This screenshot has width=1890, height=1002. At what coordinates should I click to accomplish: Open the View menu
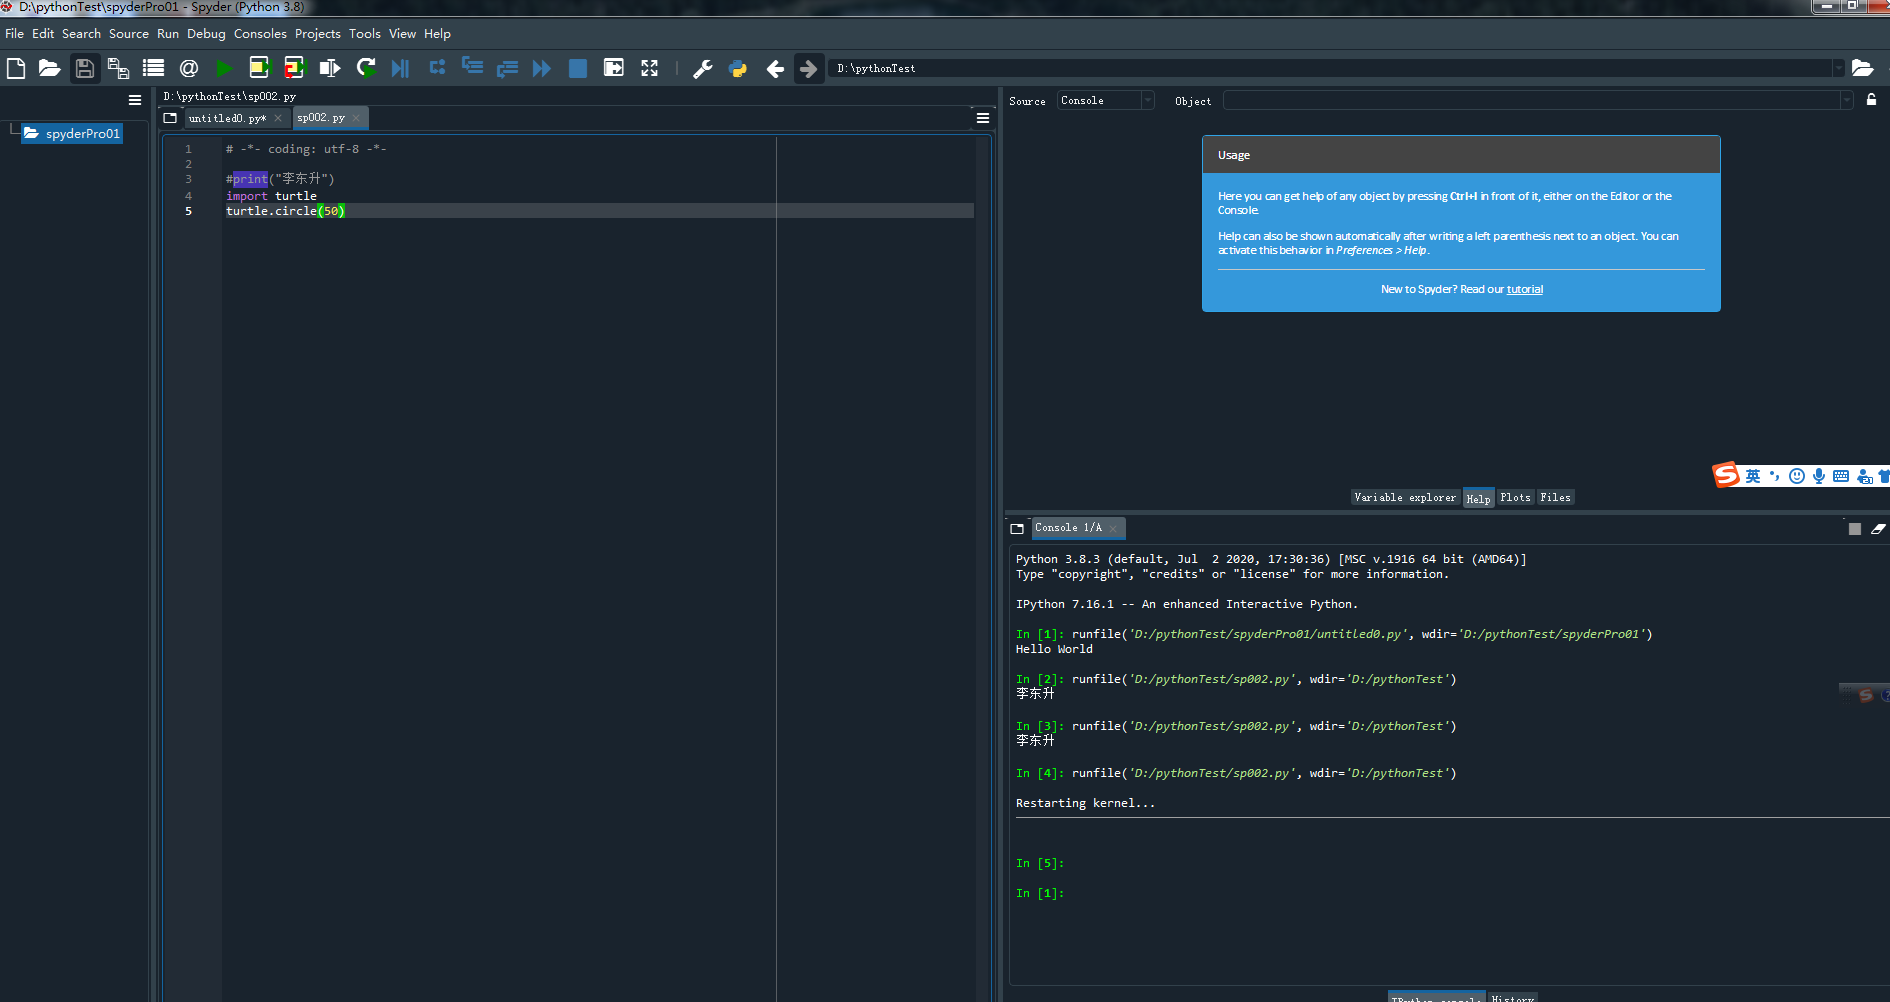coord(403,33)
